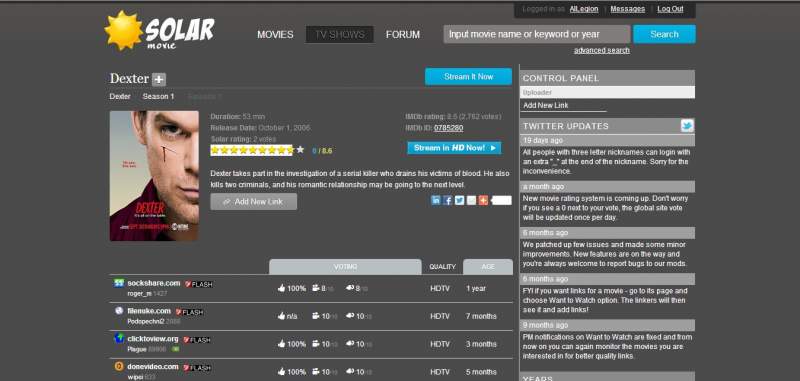
Task: Focus the movie name search field
Action: pyautogui.click(x=537, y=34)
